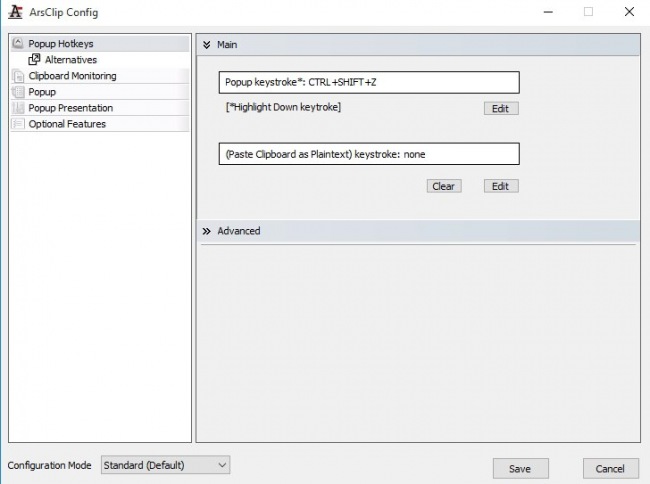Click the Highlight Down keytroke note
650x484 pixels.
coord(284,107)
